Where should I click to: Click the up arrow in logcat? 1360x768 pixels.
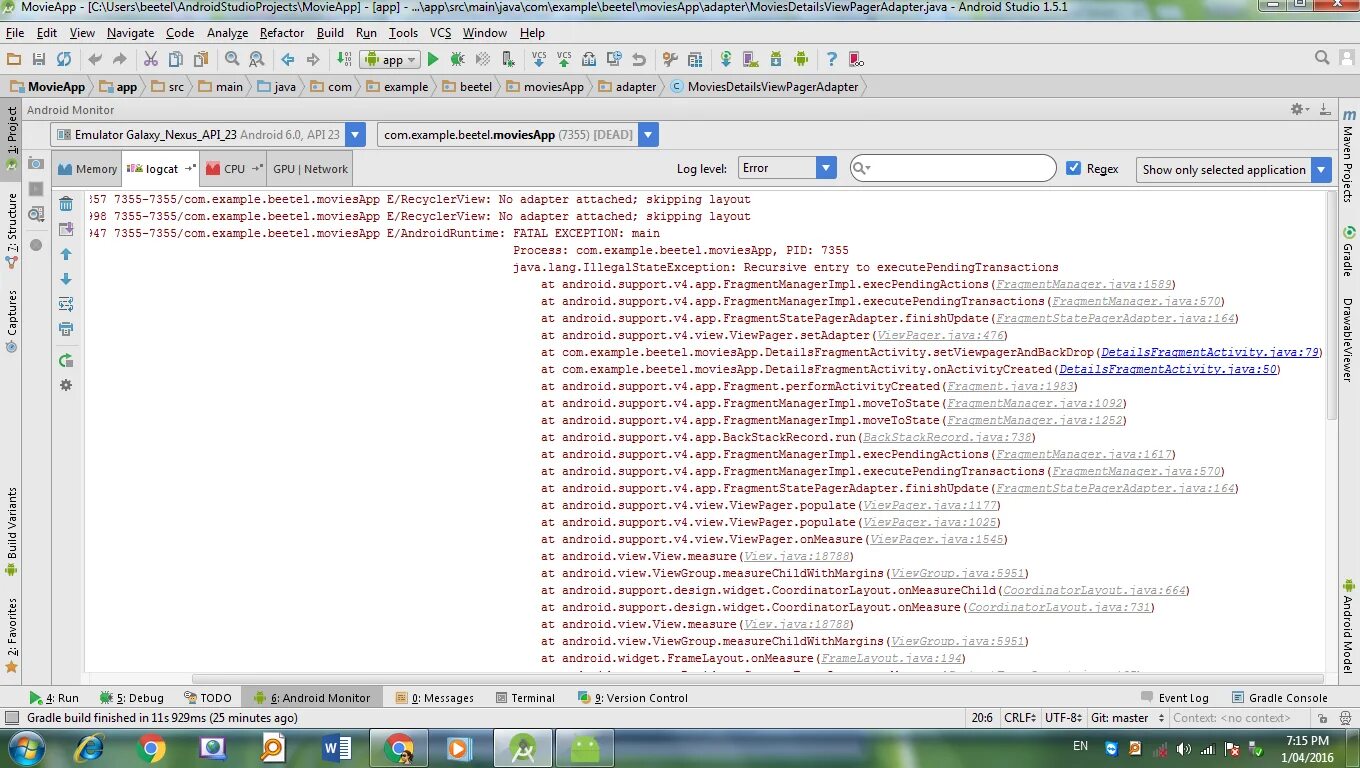pos(66,254)
